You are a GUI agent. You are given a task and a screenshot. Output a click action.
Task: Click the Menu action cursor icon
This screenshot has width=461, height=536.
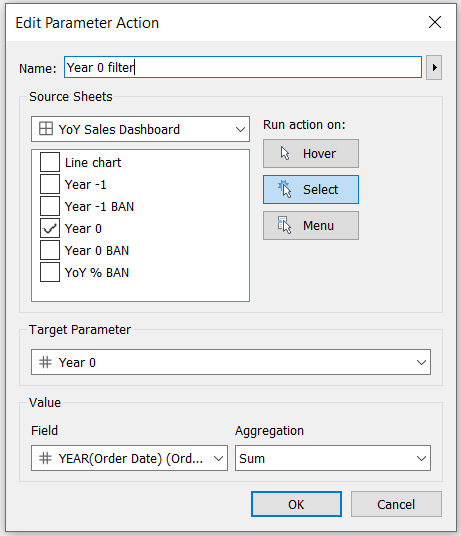tap(284, 225)
